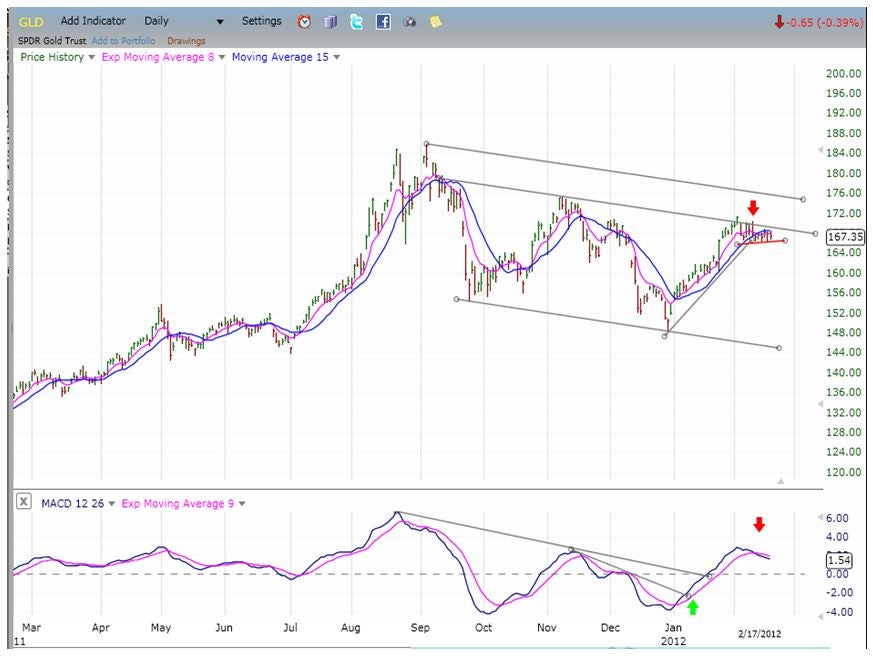The width and height of the screenshot is (873, 662).
Task: Share chart via the Facebook icon
Action: [x=383, y=22]
